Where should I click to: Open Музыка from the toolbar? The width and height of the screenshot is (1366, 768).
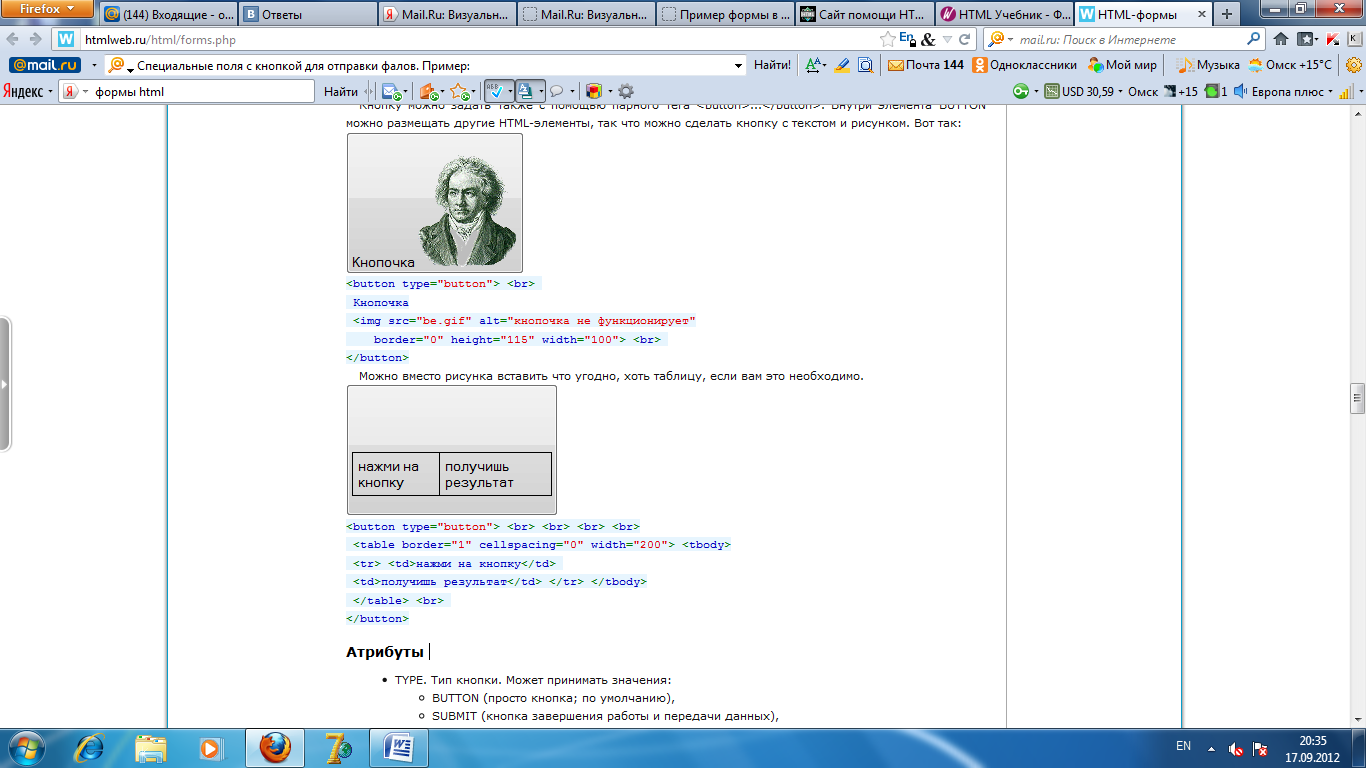pyautogui.click(x=1208, y=65)
